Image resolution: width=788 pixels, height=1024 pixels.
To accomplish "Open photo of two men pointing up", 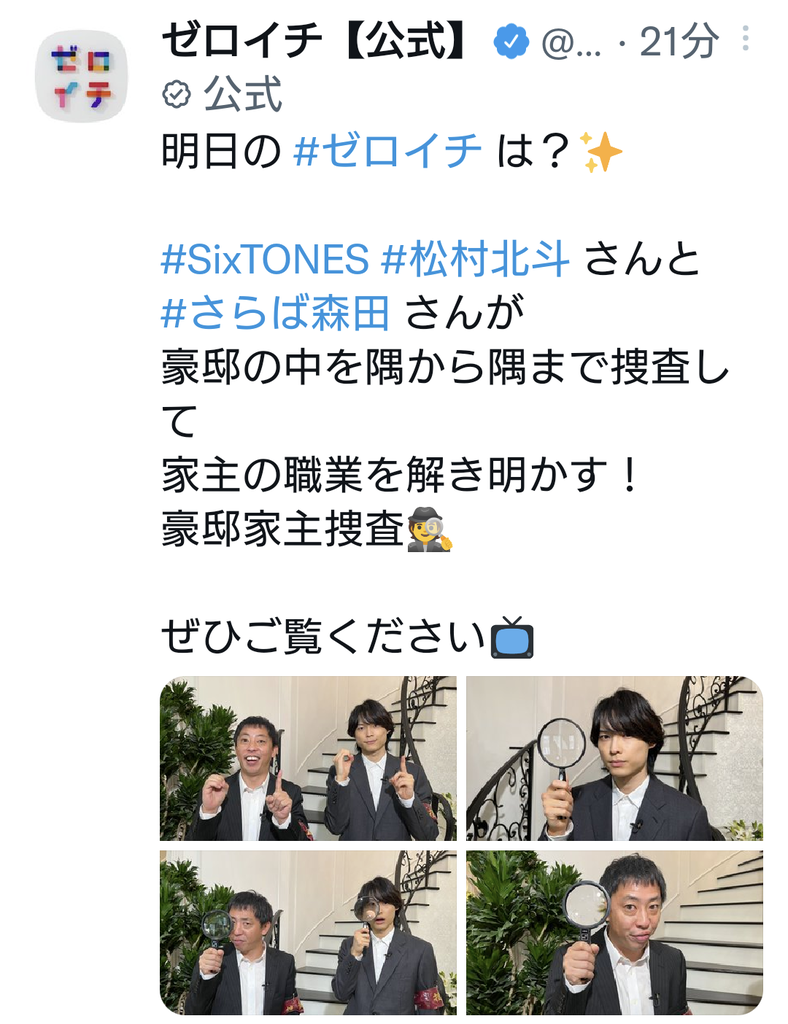I will point(308,758).
